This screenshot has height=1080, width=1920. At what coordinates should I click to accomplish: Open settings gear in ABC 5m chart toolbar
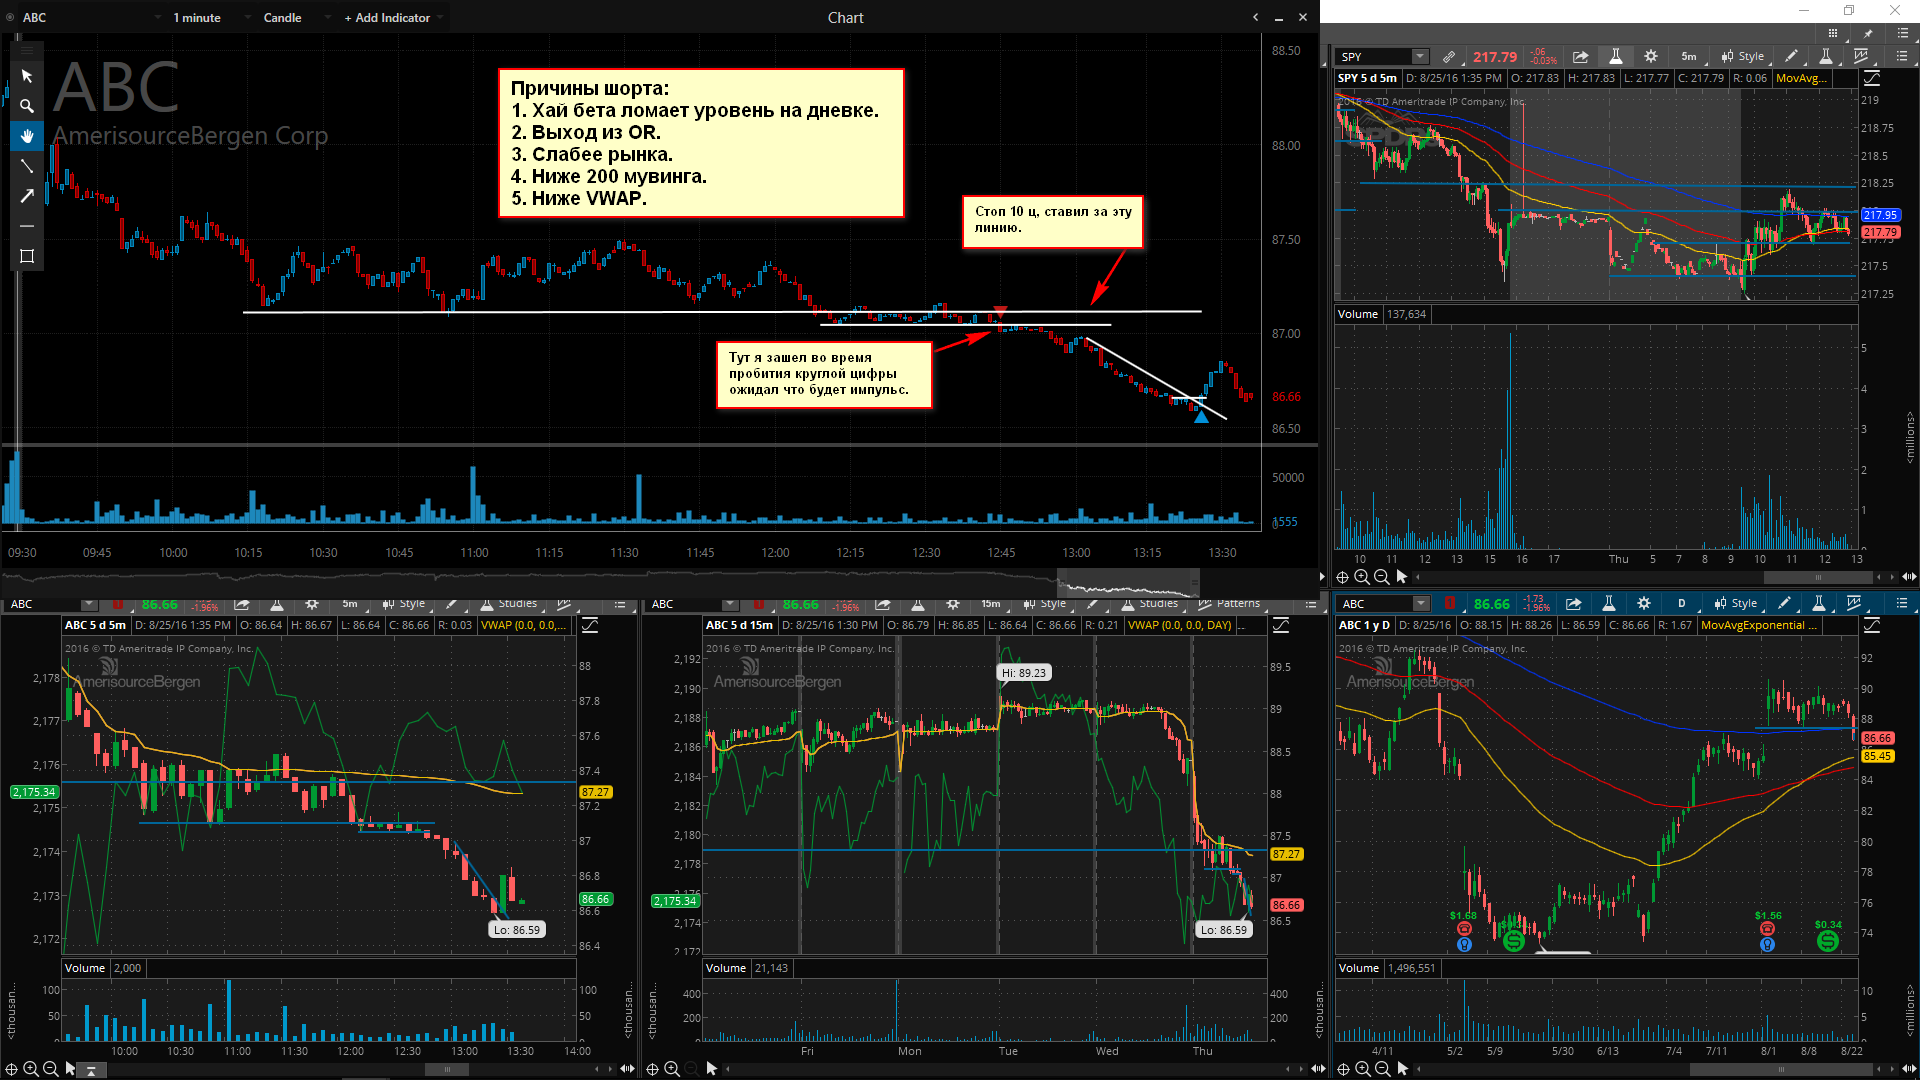(x=312, y=604)
